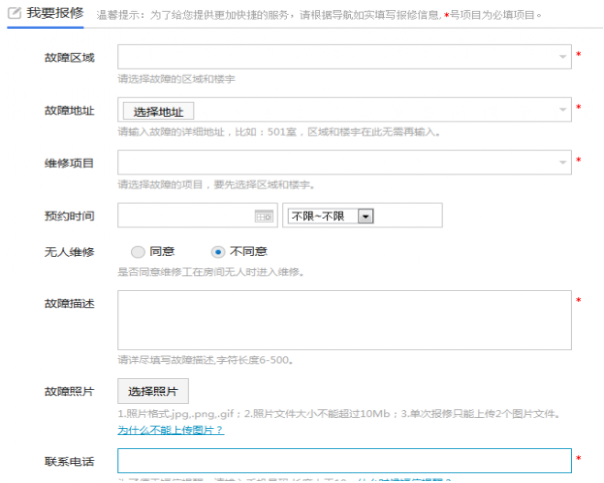
Task: Open the calendar icon in 预约时间
Action: [264, 215]
